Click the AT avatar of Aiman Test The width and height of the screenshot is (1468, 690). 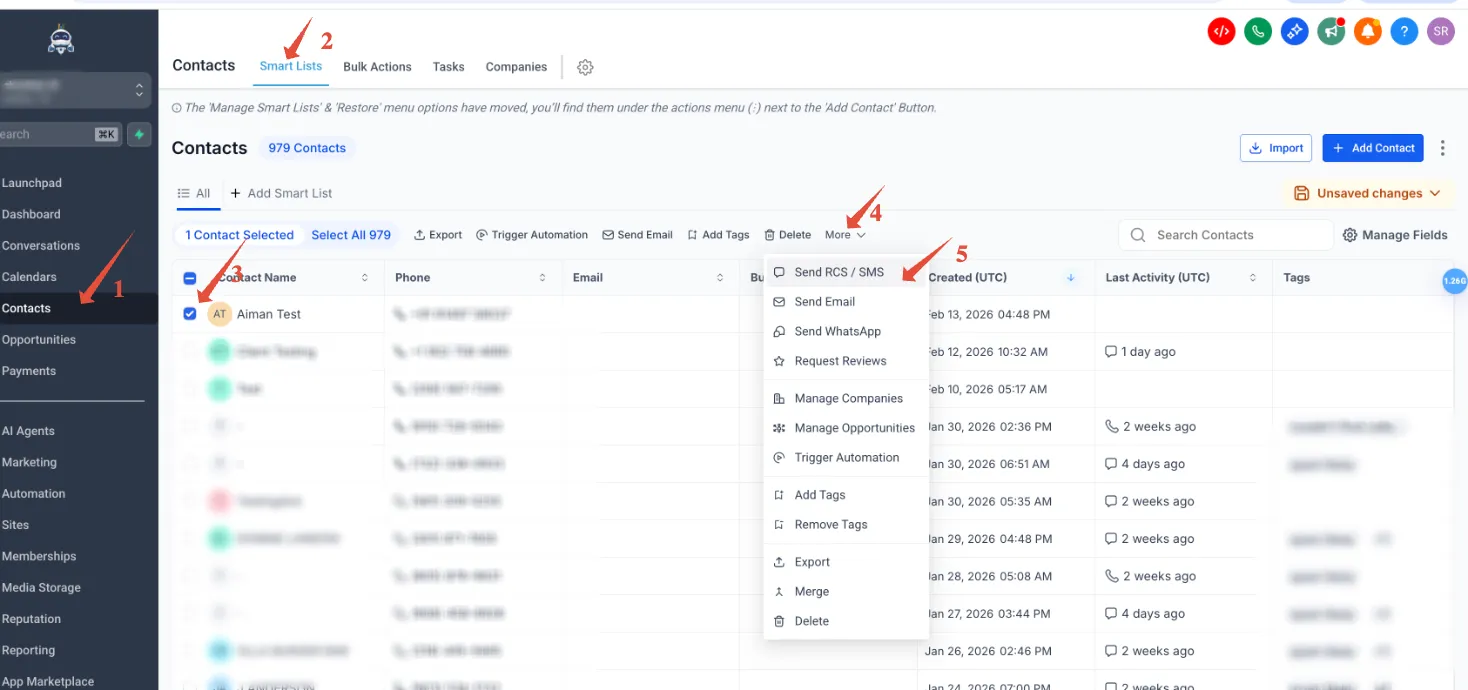click(x=220, y=314)
